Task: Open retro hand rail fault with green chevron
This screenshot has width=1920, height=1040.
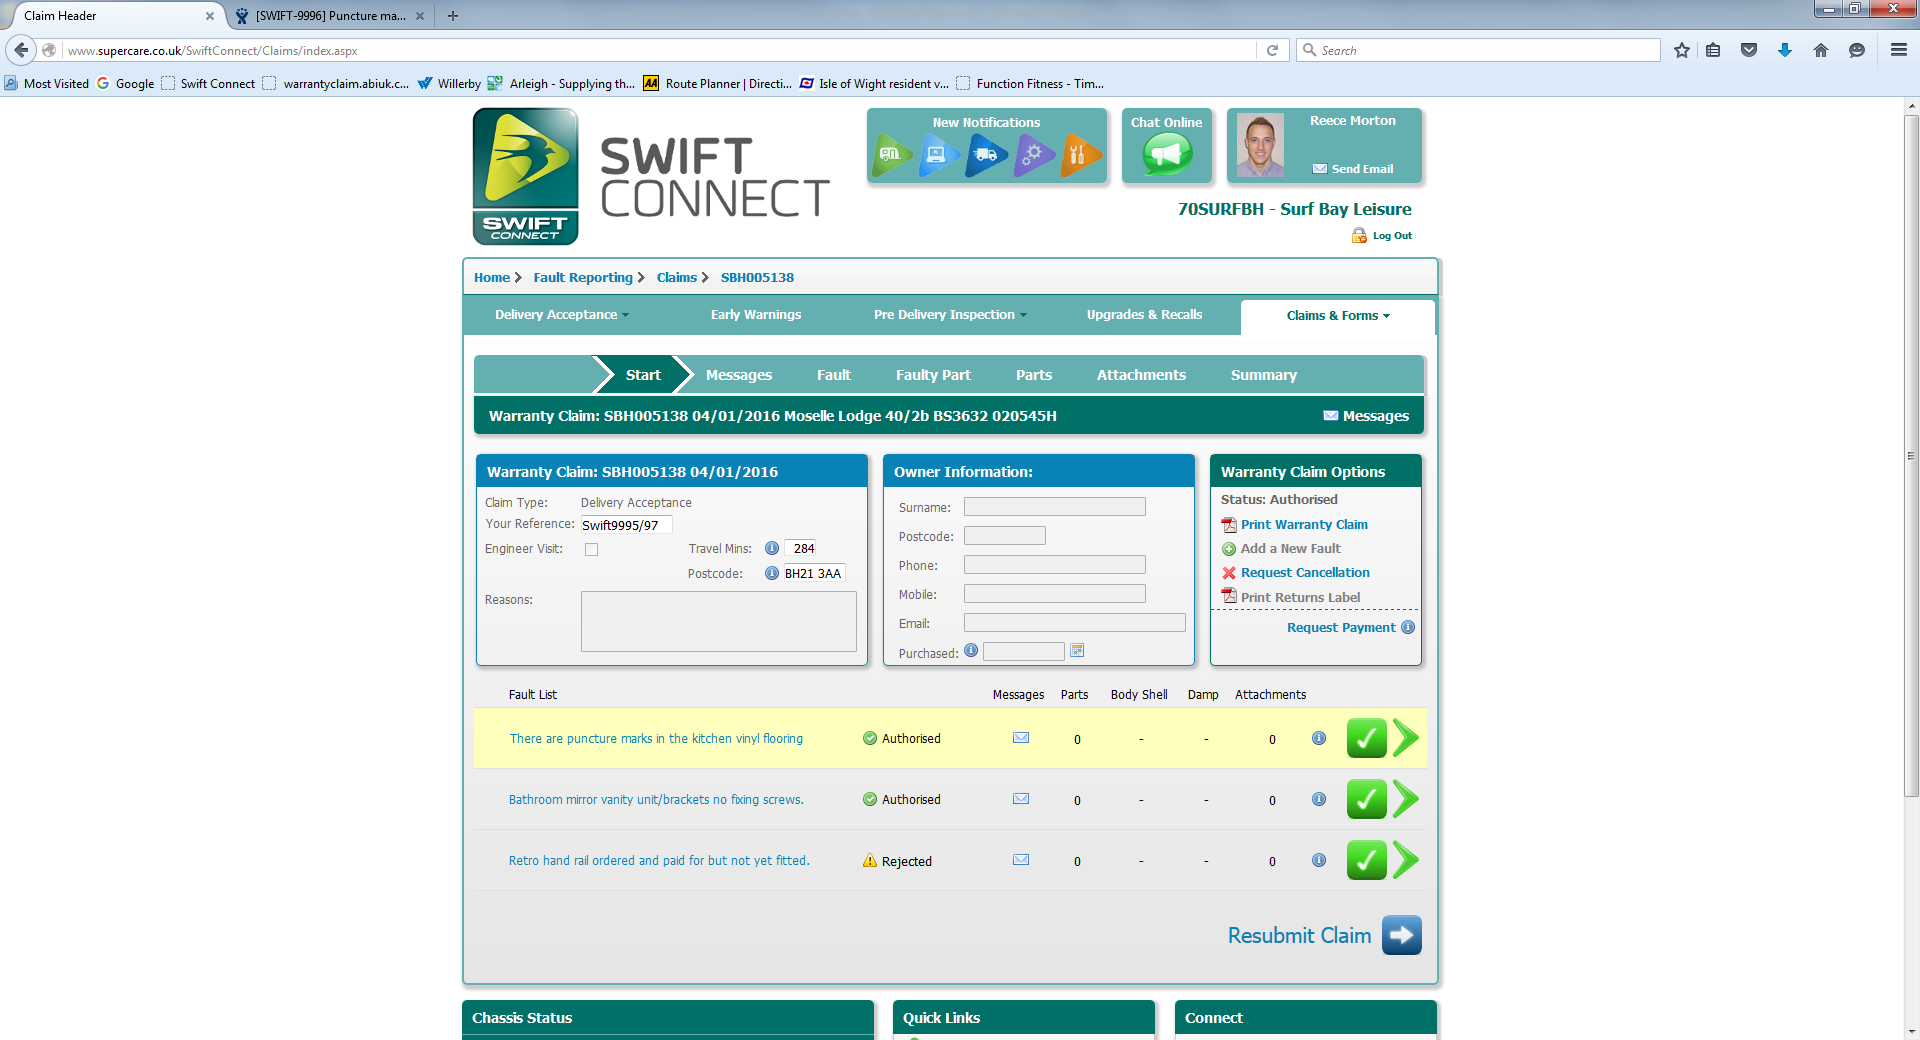Action: 1406,860
